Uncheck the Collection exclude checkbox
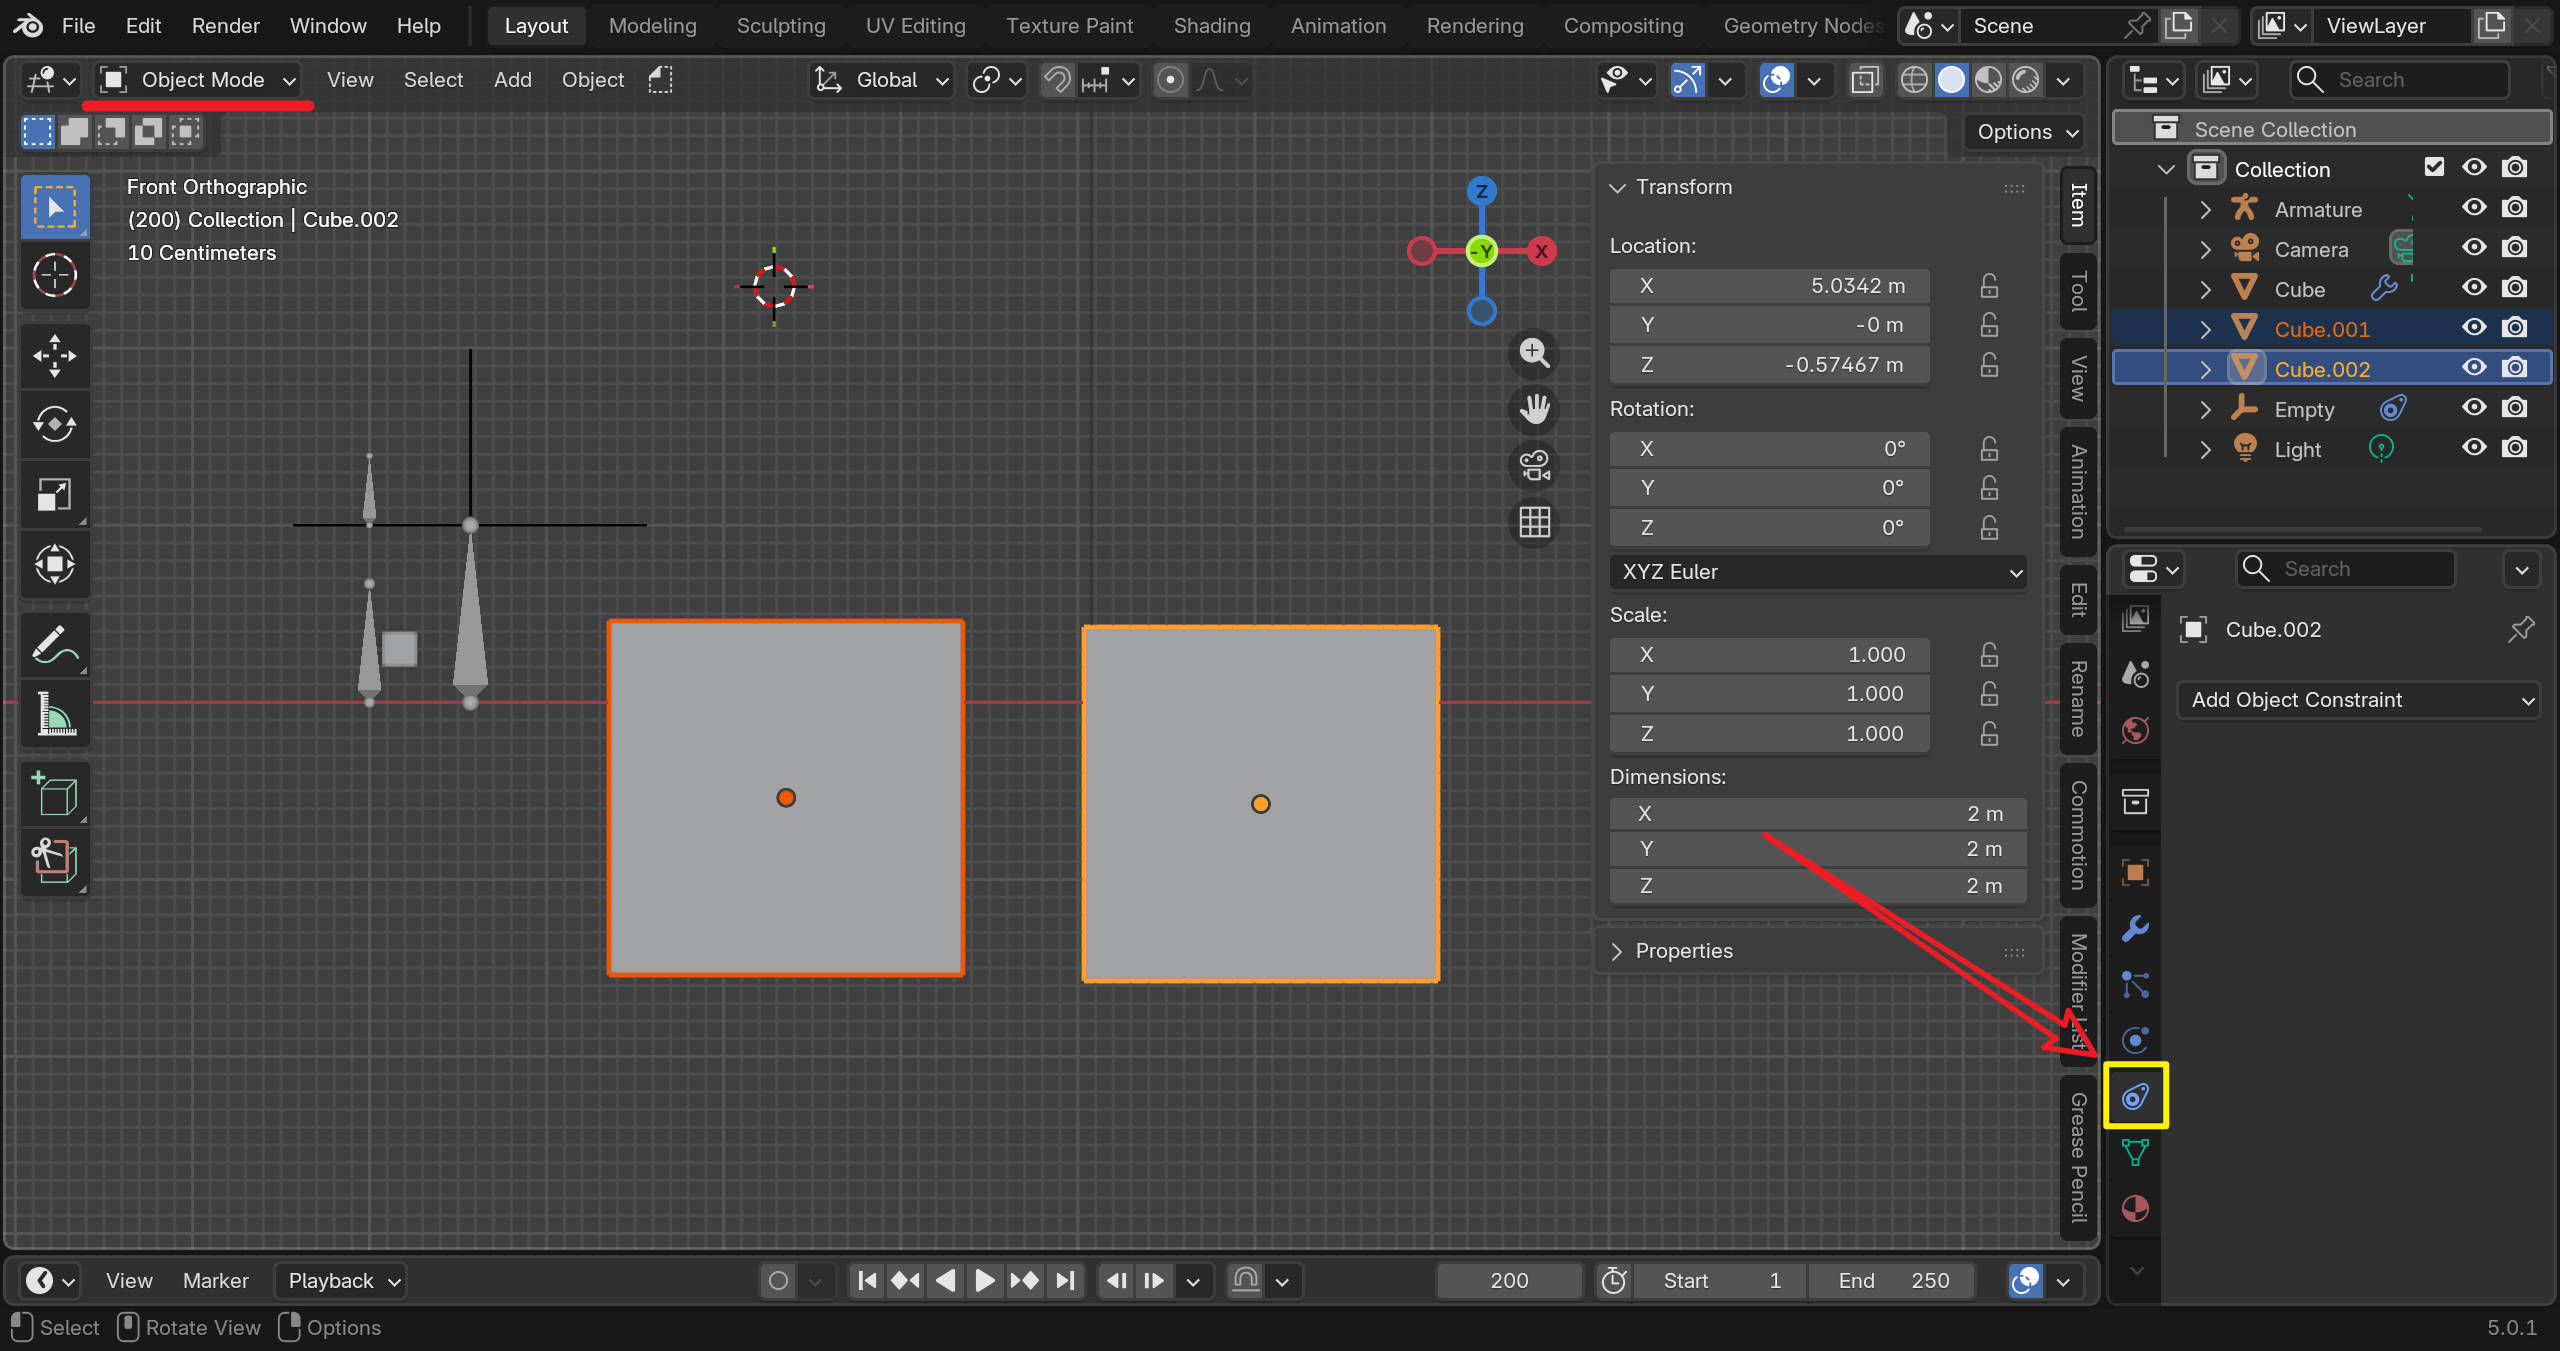Viewport: 2560px width, 1351px height. (2434, 168)
